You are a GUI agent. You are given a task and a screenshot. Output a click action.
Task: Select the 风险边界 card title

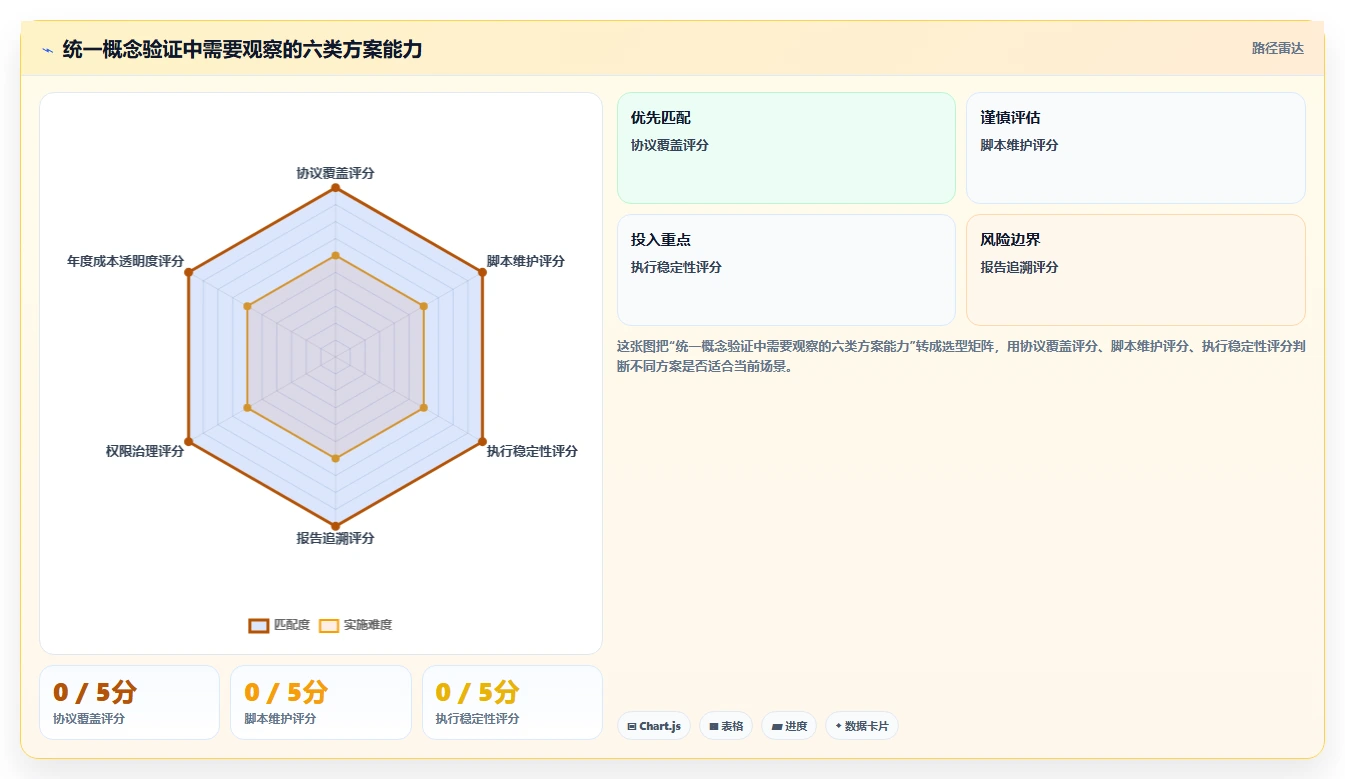tap(1010, 240)
